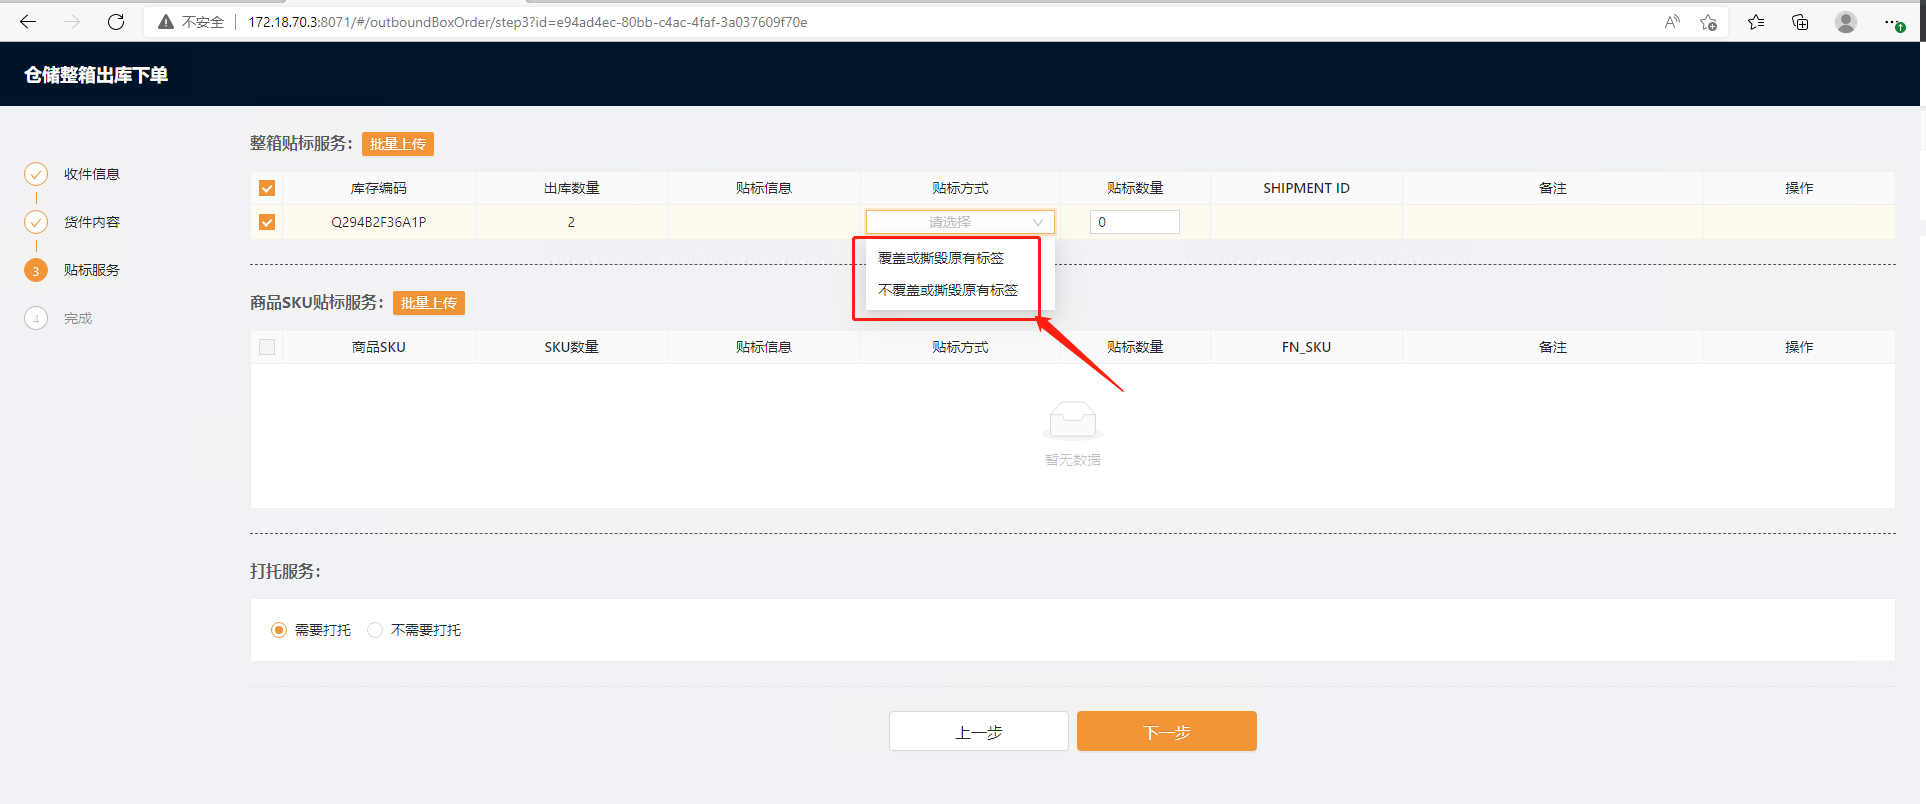This screenshot has width=1926, height=804.
Task: Click the step 1 收件信息 checkmark icon
Action: 36,174
